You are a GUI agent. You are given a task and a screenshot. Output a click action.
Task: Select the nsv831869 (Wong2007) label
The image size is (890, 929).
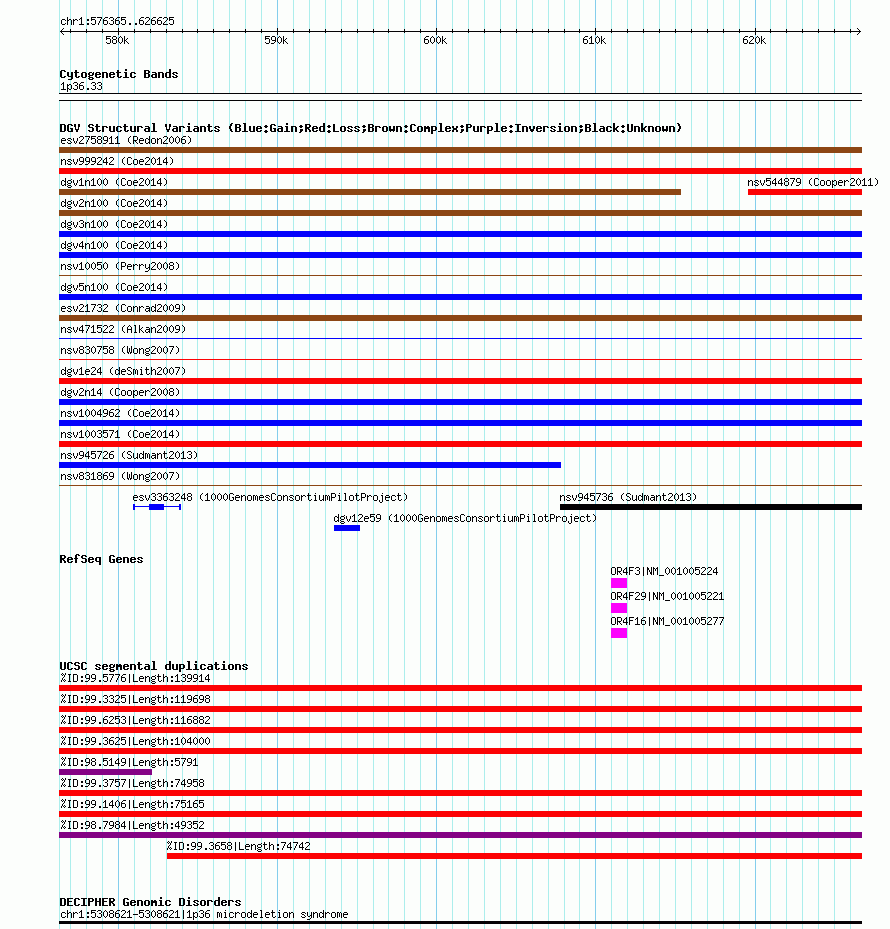coord(120,476)
